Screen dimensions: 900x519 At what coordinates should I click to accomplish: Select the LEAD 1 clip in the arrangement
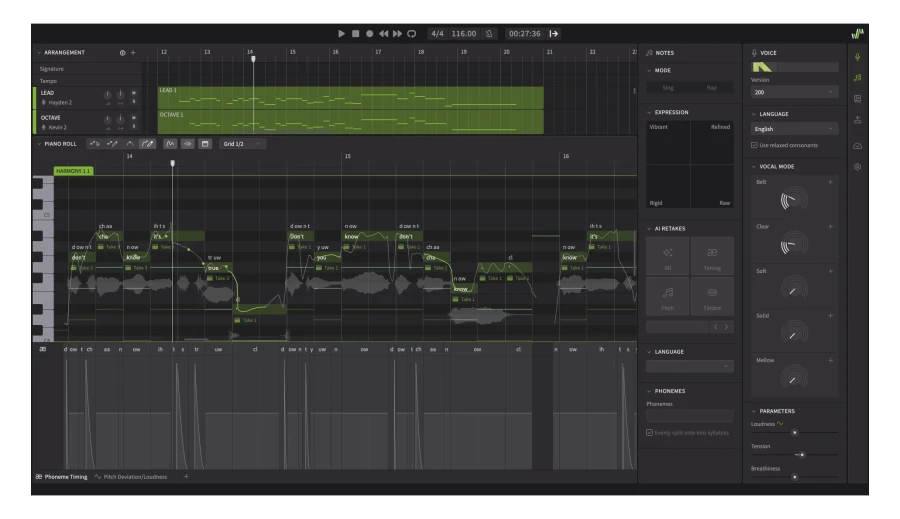tap(351, 98)
